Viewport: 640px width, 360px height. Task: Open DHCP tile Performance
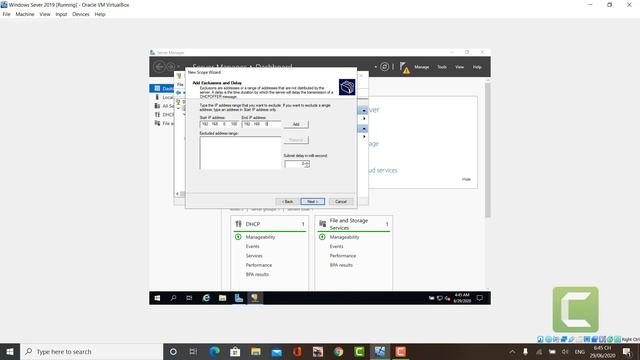pos(259,265)
